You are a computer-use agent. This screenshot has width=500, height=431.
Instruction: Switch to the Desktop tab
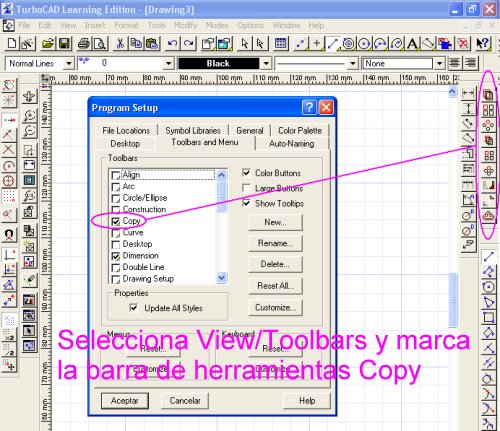125,144
